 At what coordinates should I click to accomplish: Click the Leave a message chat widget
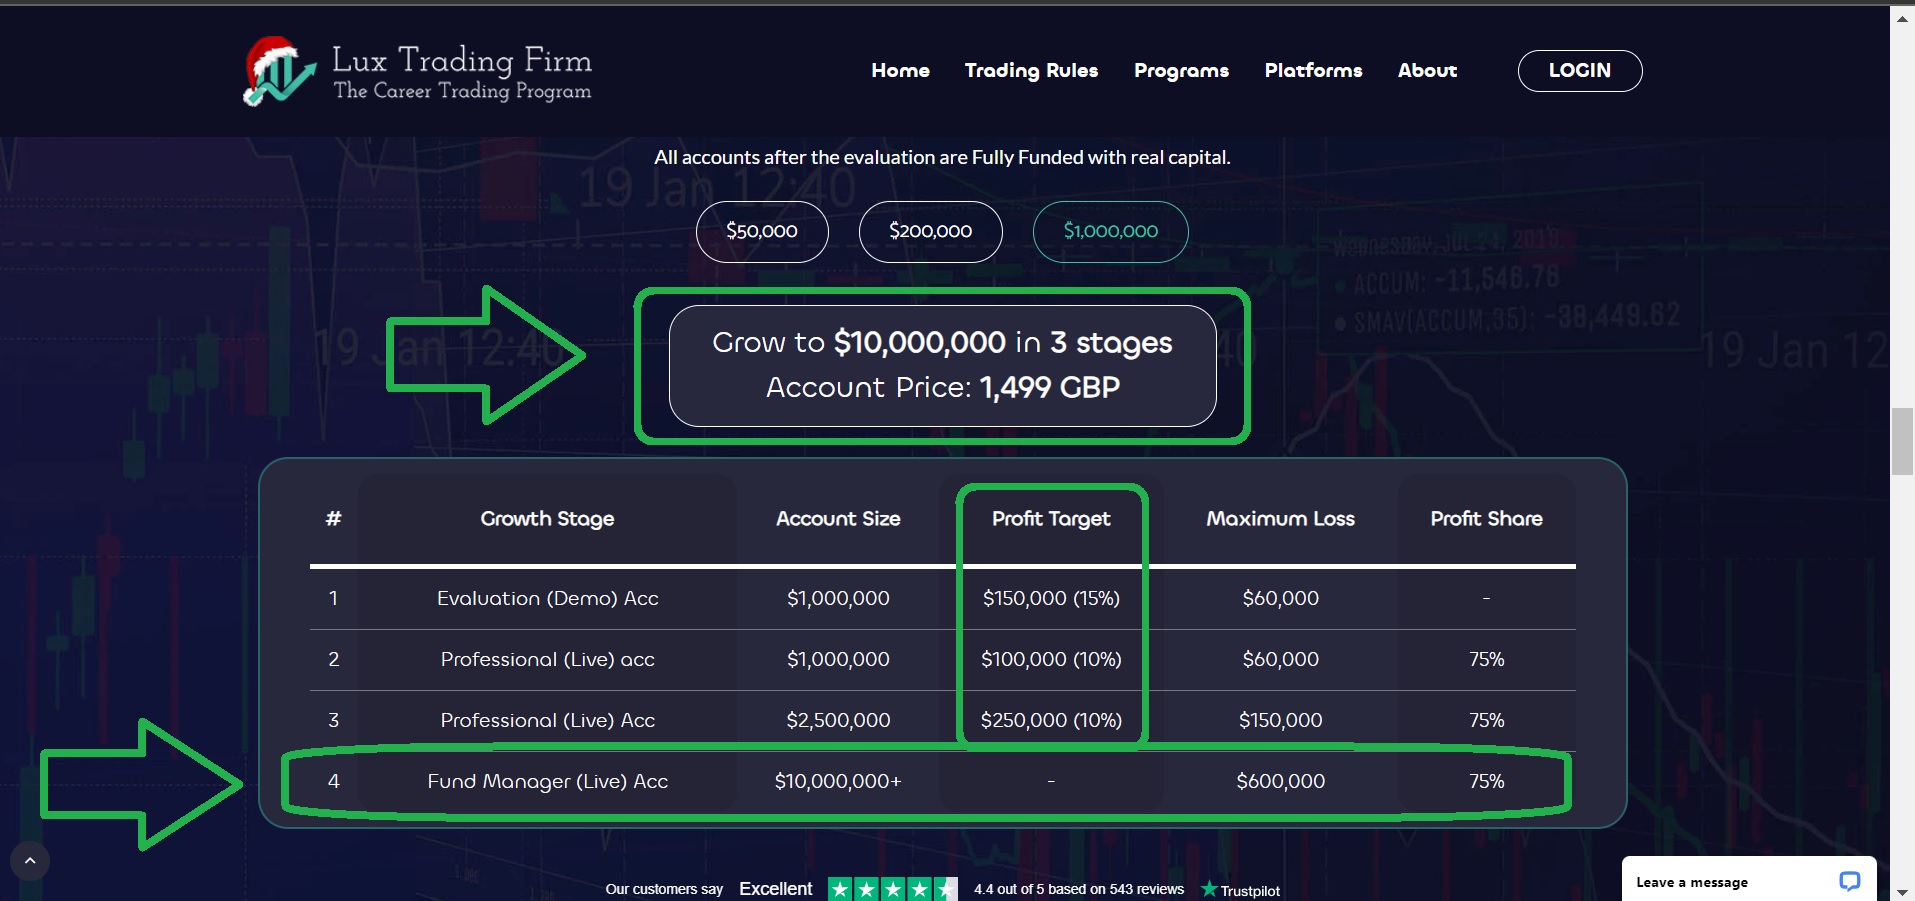(x=1749, y=879)
